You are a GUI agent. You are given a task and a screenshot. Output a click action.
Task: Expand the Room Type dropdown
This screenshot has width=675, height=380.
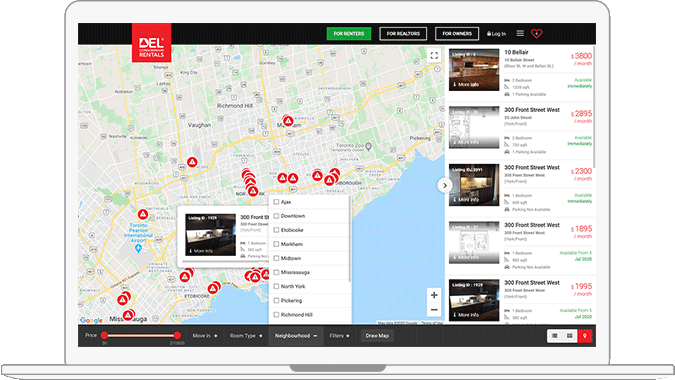[246, 336]
